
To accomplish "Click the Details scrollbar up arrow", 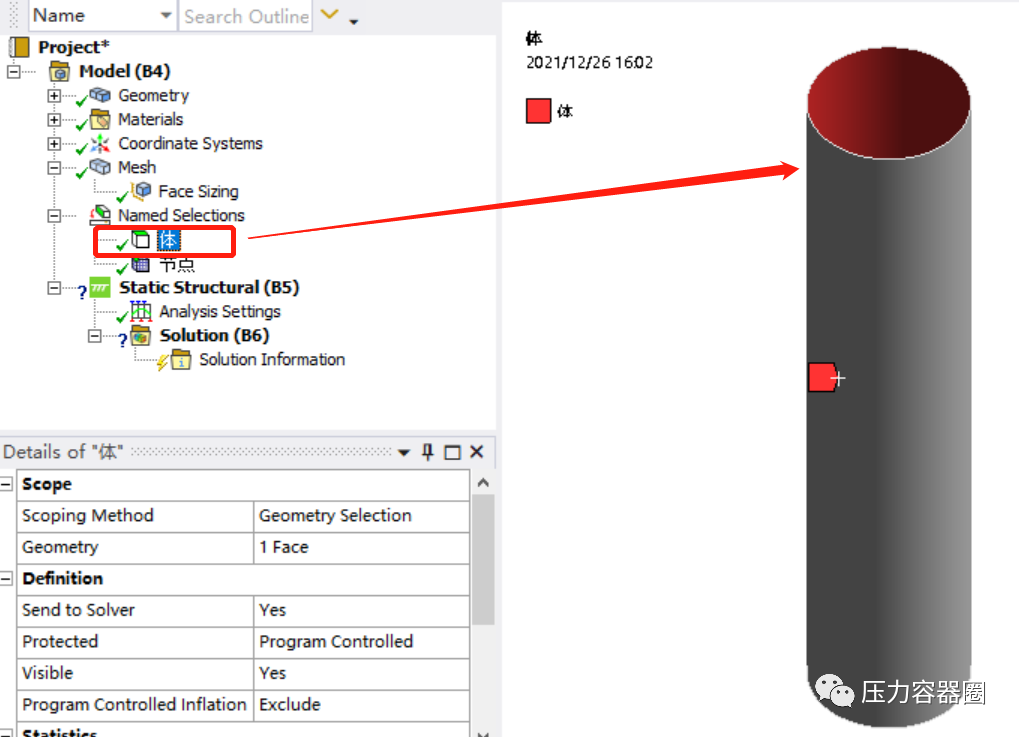I will pyautogui.click(x=483, y=482).
